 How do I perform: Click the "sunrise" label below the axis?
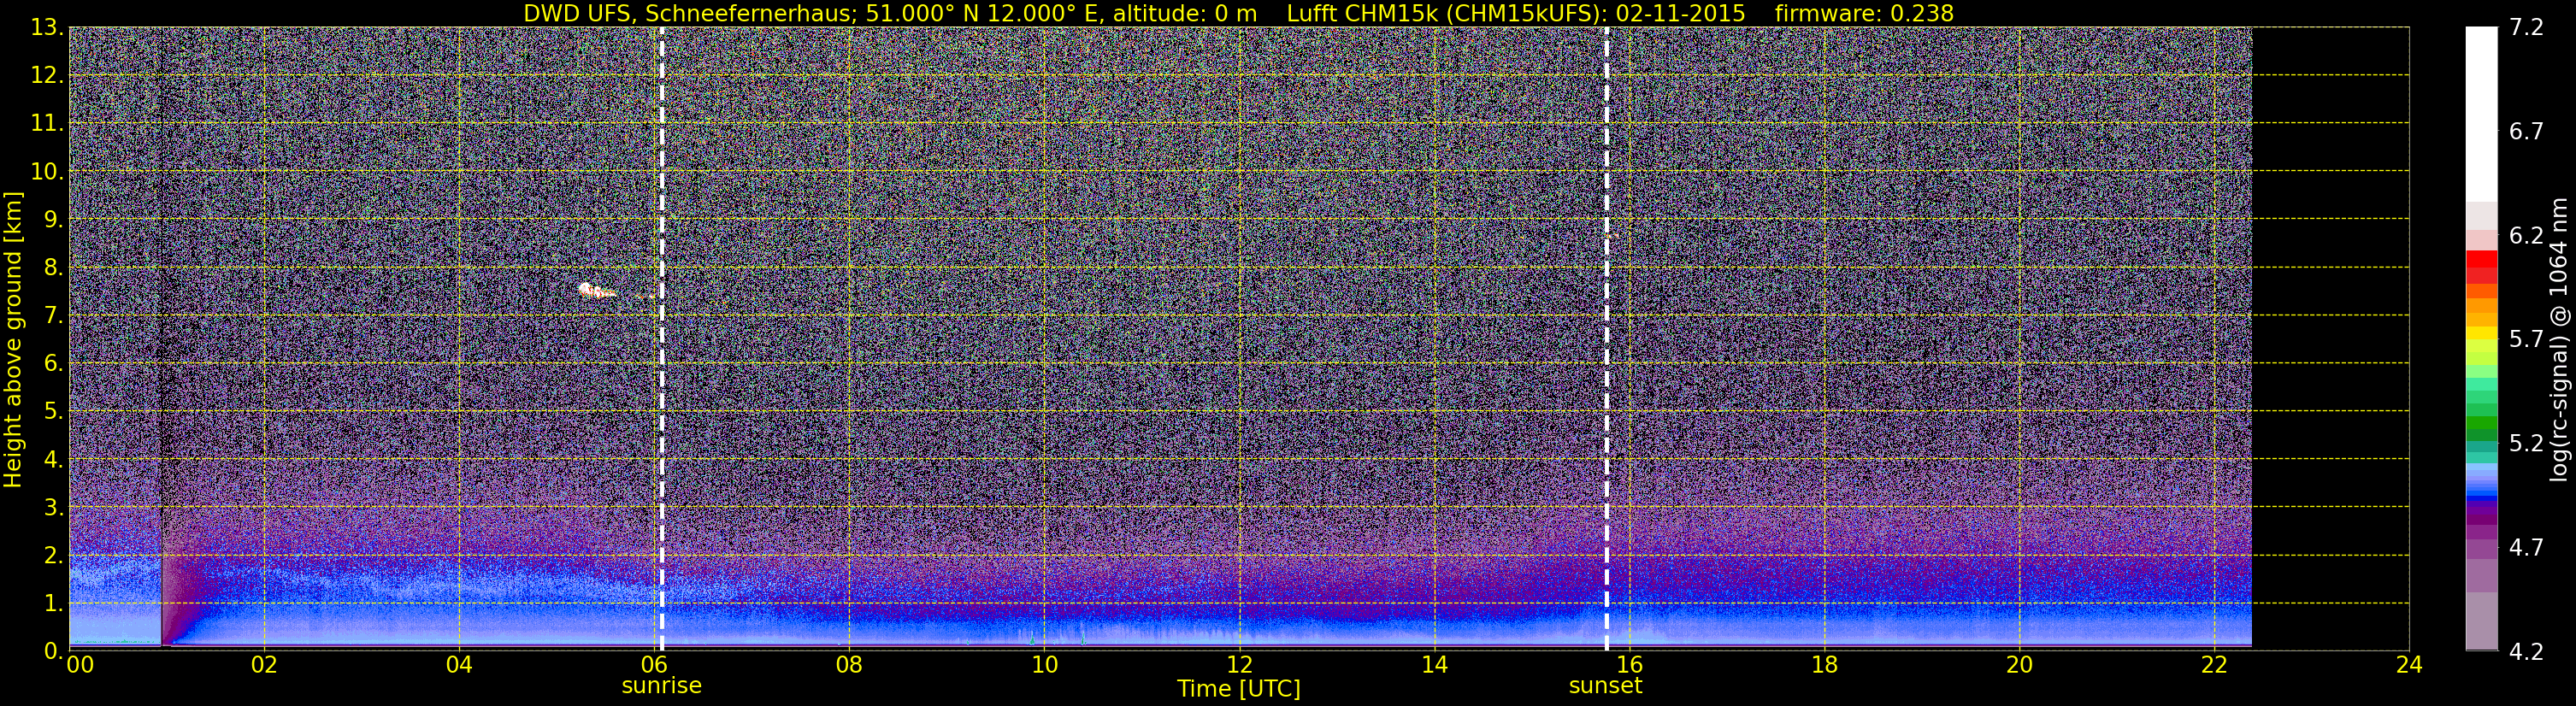tap(662, 686)
